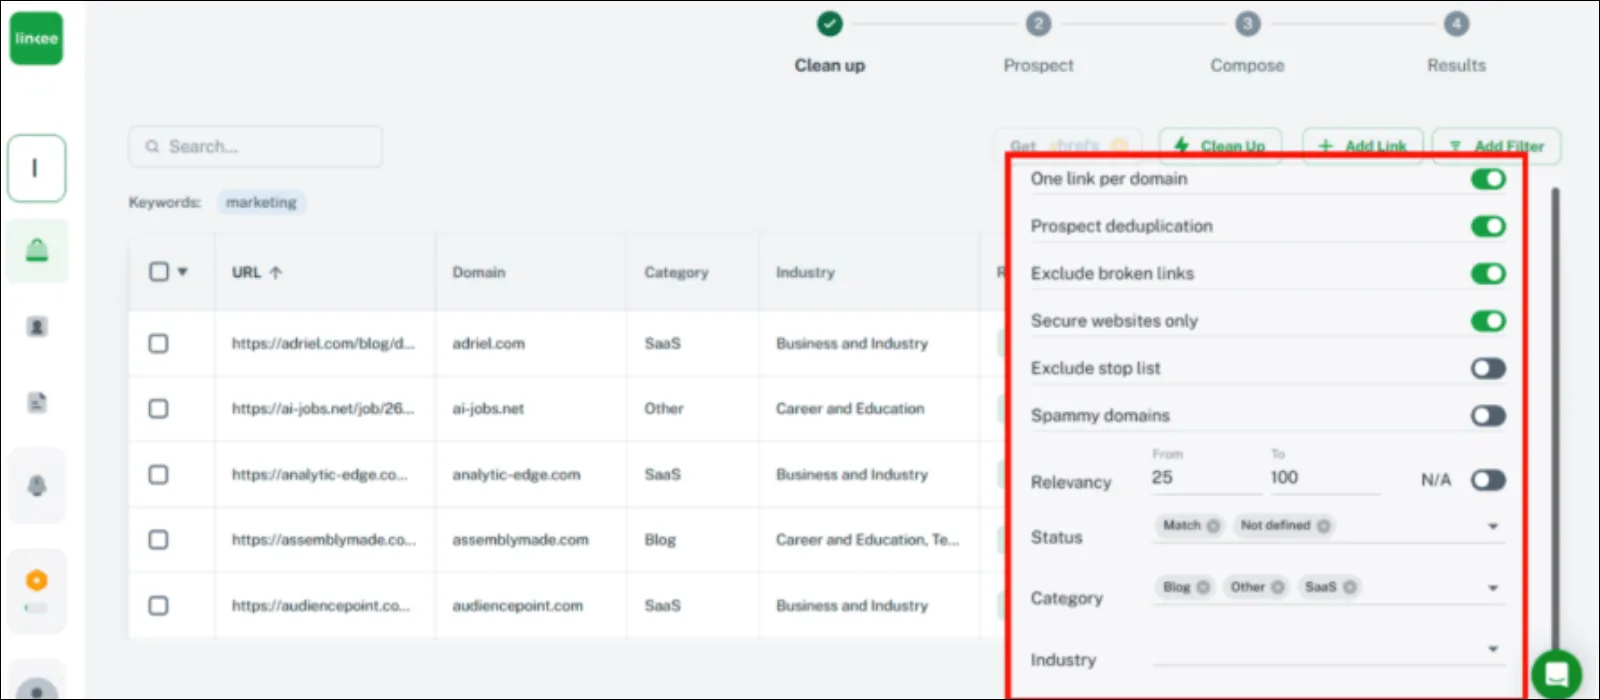Viewport: 1600px width, 700px height.
Task: Open the contacts person sidebar icon
Action: [37, 327]
